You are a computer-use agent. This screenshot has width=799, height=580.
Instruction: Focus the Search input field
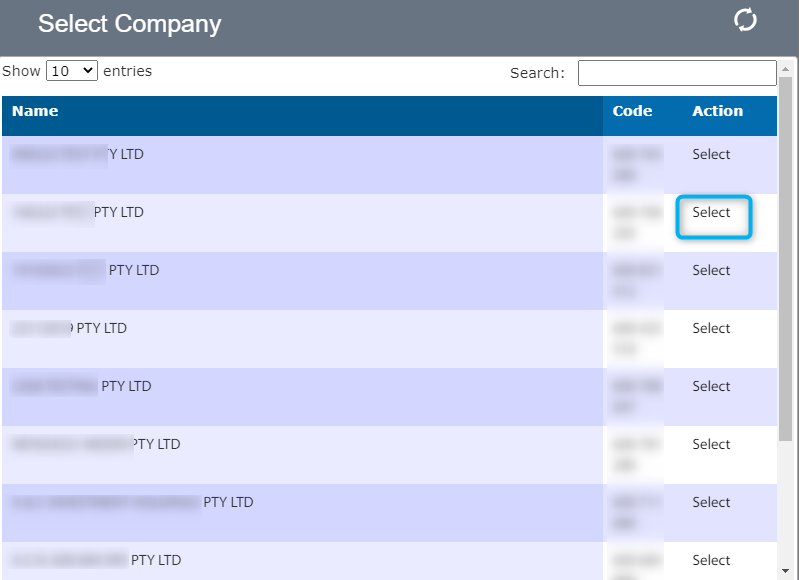[677, 73]
